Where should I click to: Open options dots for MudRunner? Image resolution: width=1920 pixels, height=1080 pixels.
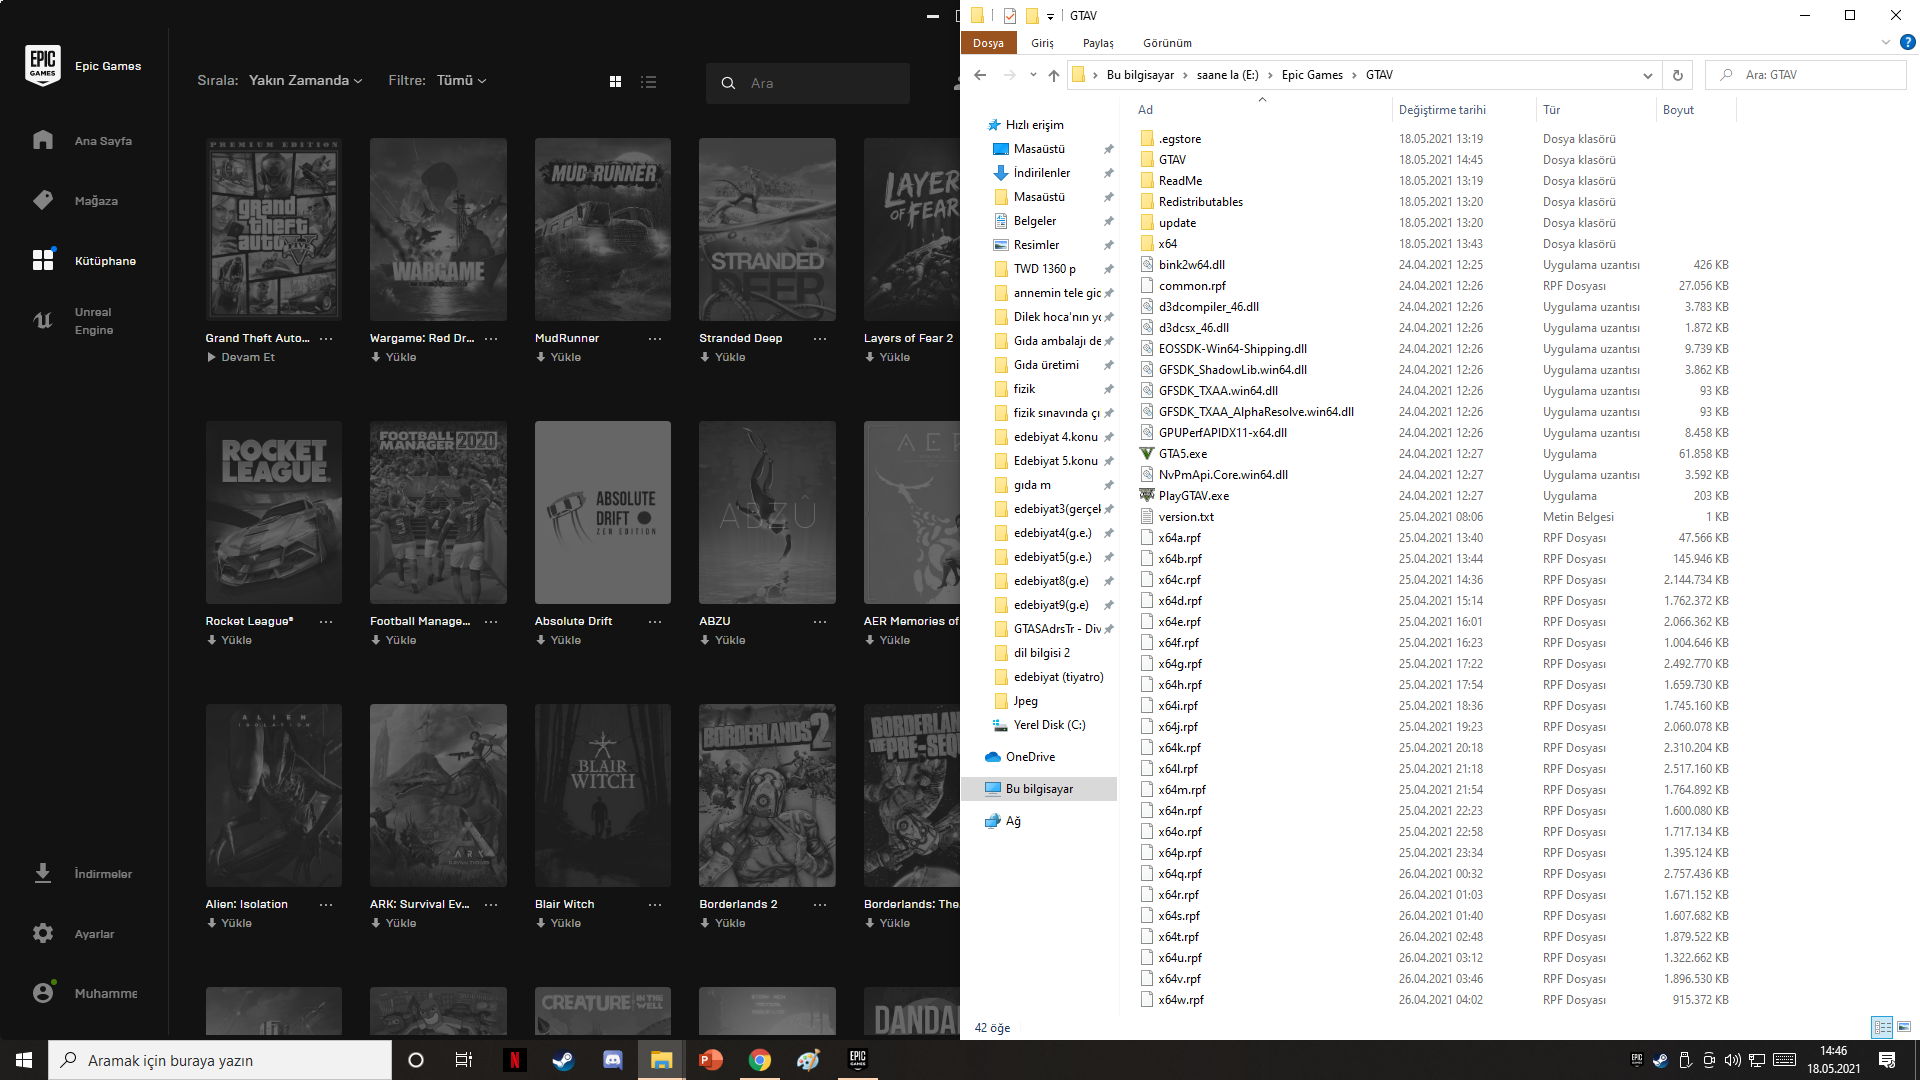point(655,339)
